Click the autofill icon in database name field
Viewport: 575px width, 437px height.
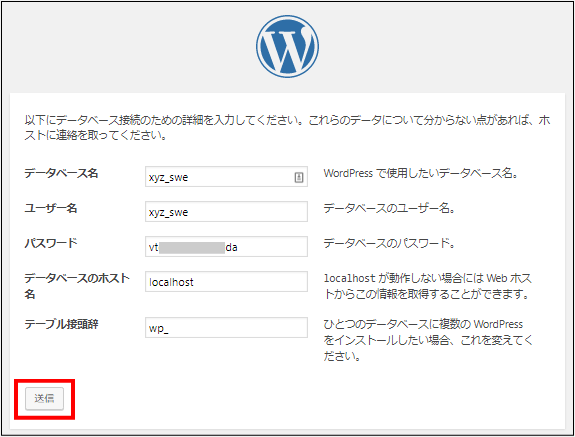[x=299, y=177]
